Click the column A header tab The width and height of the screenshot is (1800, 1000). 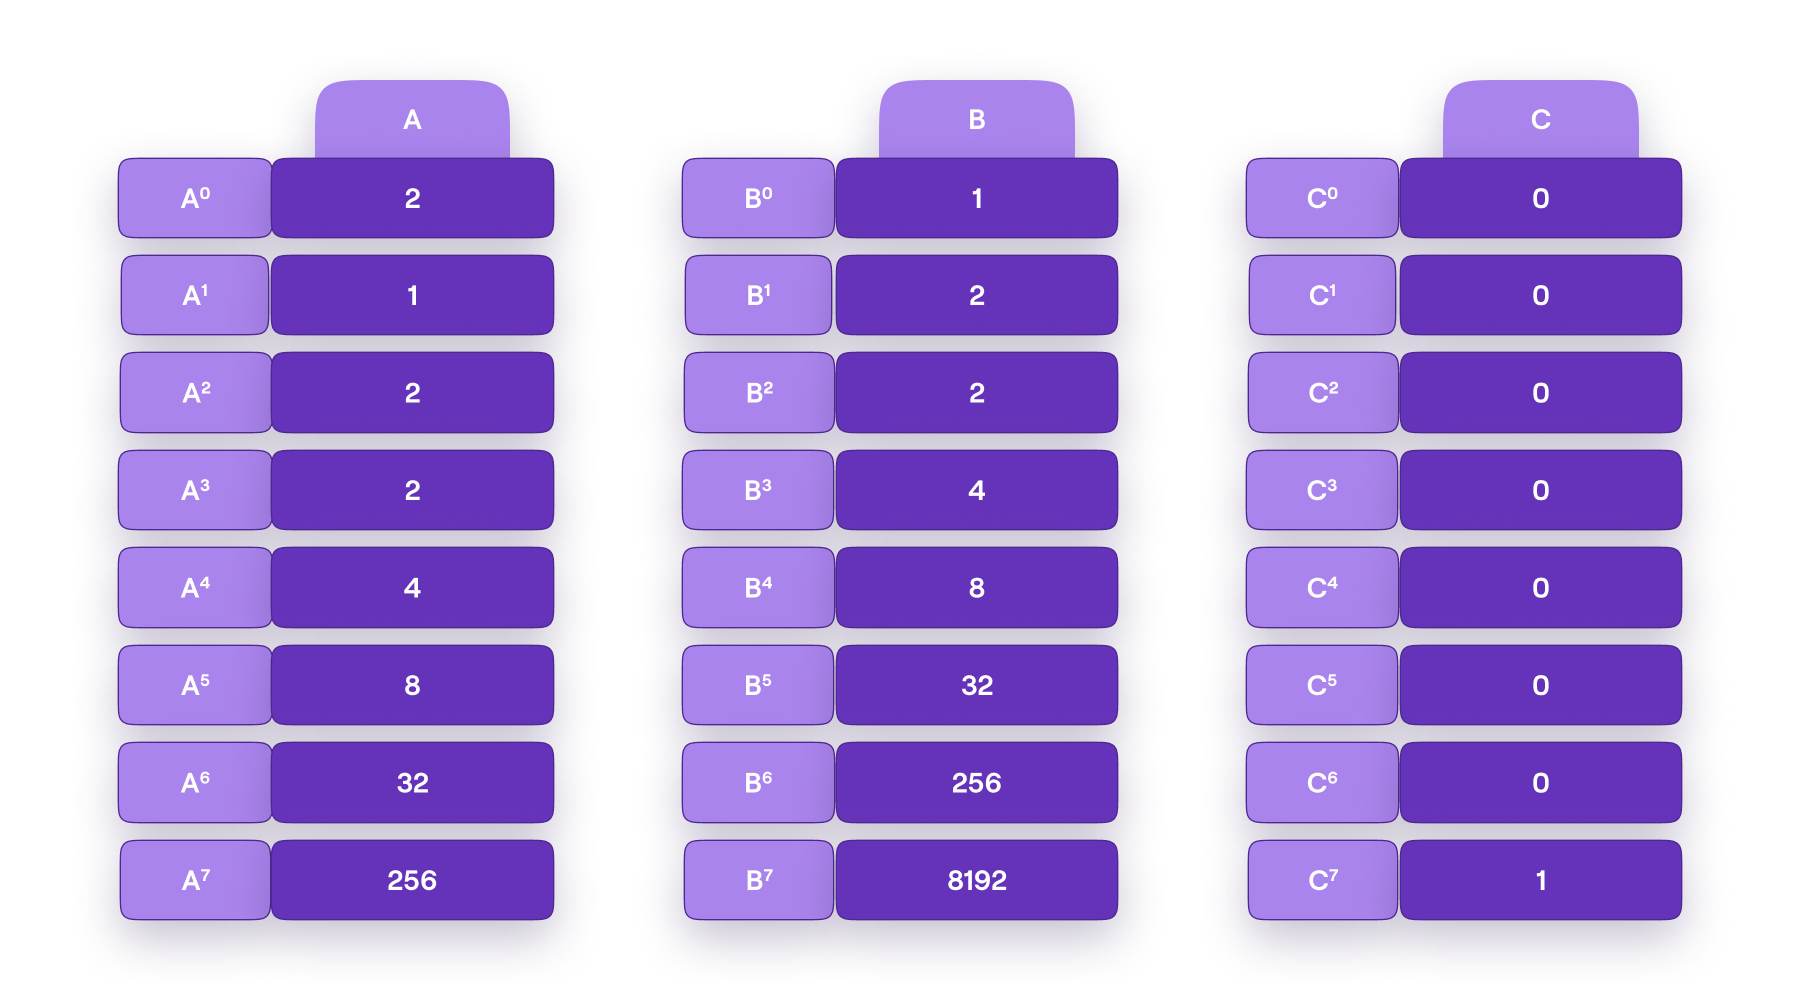click(x=412, y=120)
